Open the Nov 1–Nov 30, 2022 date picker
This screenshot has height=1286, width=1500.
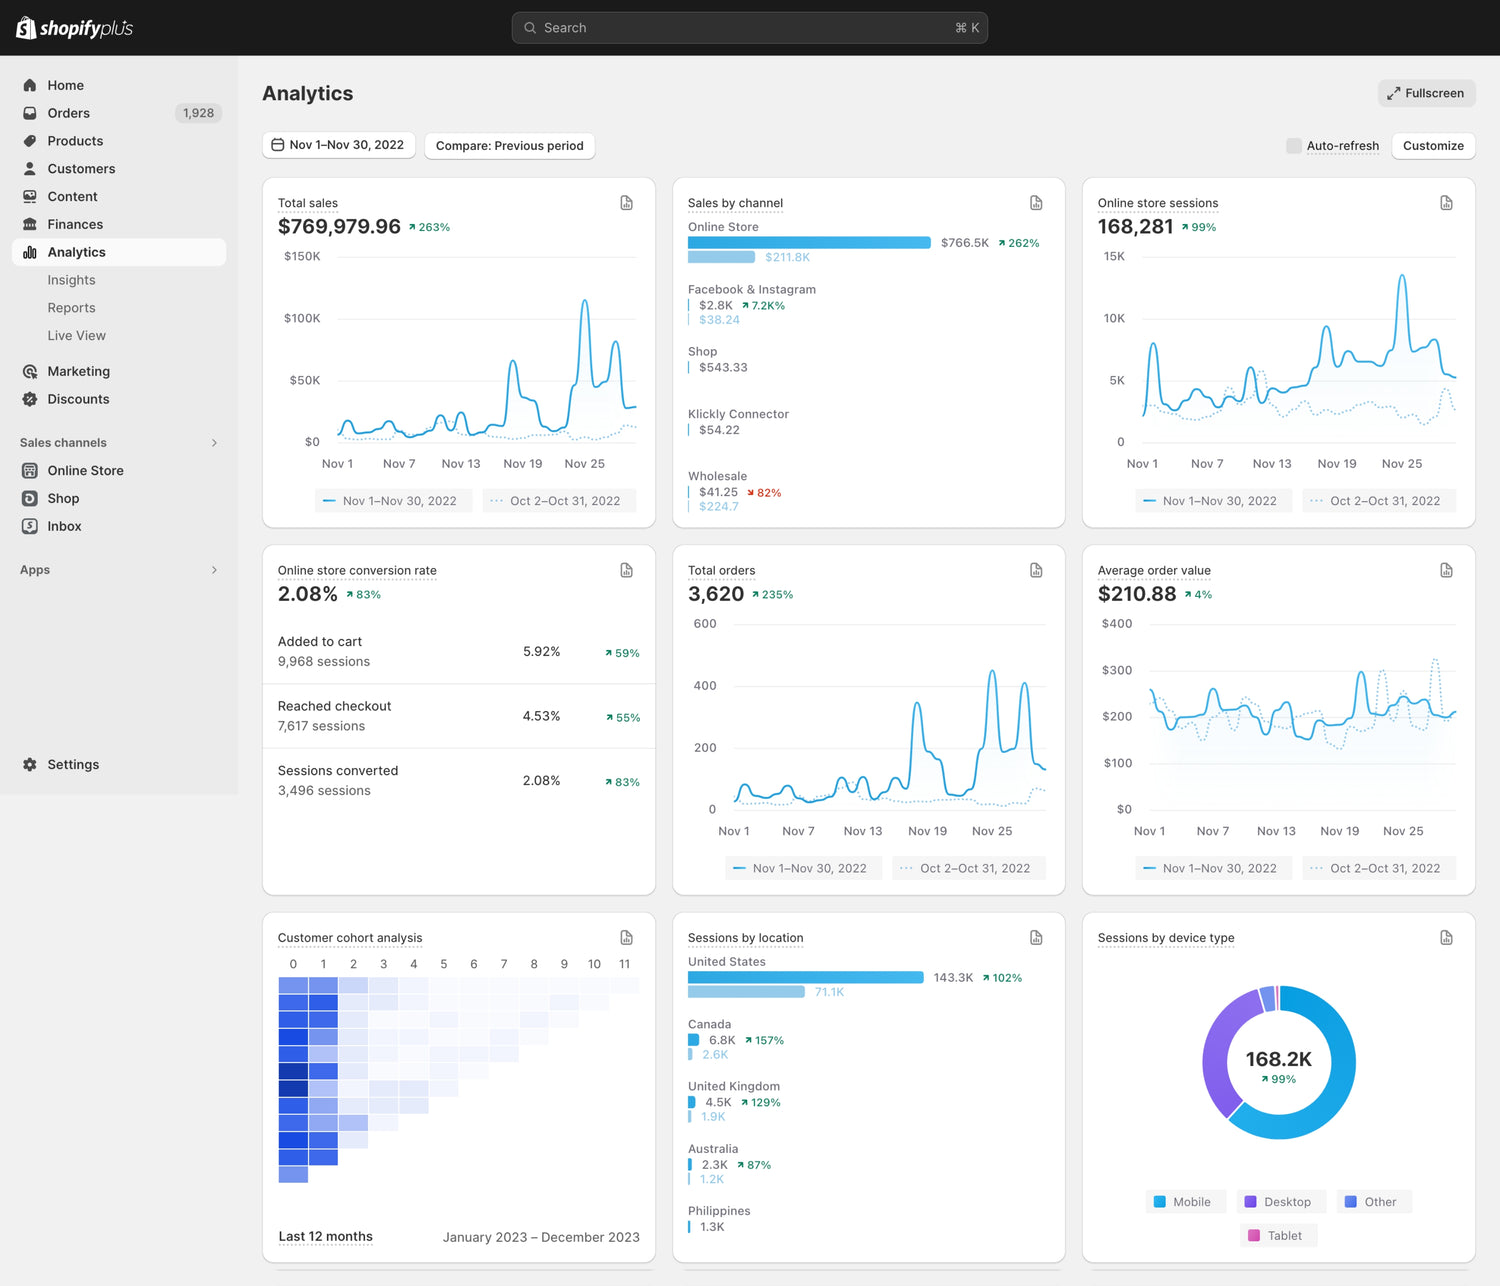coord(338,145)
